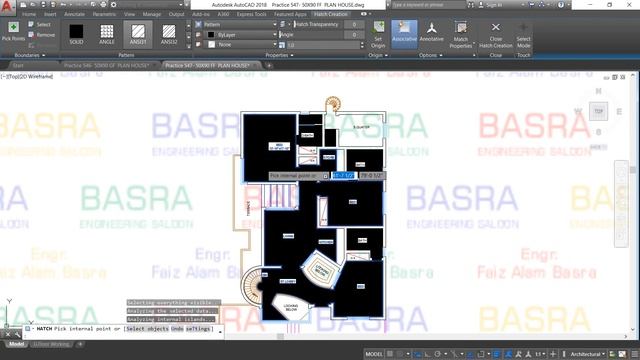Edit the hatch transparency value field
Viewport: 640px width, 360px height.
[x=354, y=24]
